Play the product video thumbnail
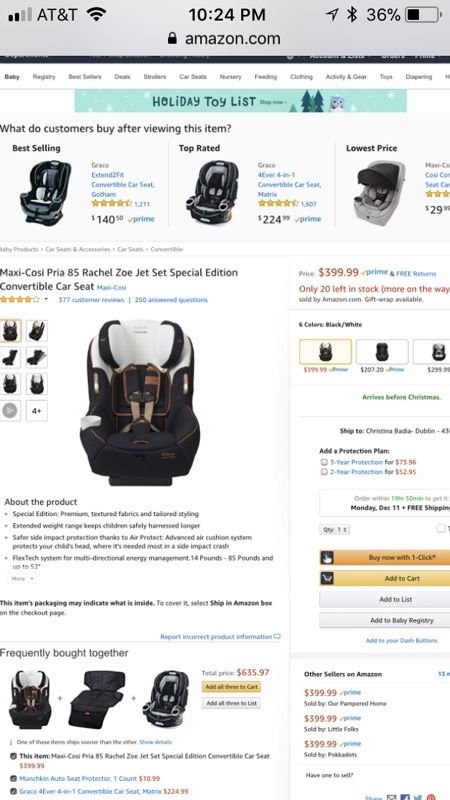Screen dimensions: 450x800 [10, 410]
